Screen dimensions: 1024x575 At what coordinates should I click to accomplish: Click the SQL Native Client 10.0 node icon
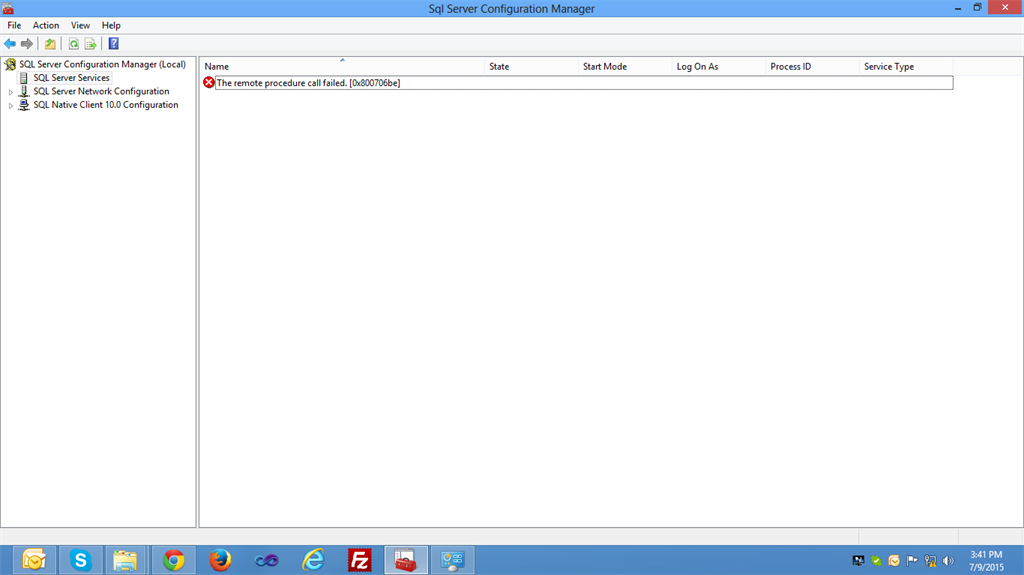(x=24, y=105)
